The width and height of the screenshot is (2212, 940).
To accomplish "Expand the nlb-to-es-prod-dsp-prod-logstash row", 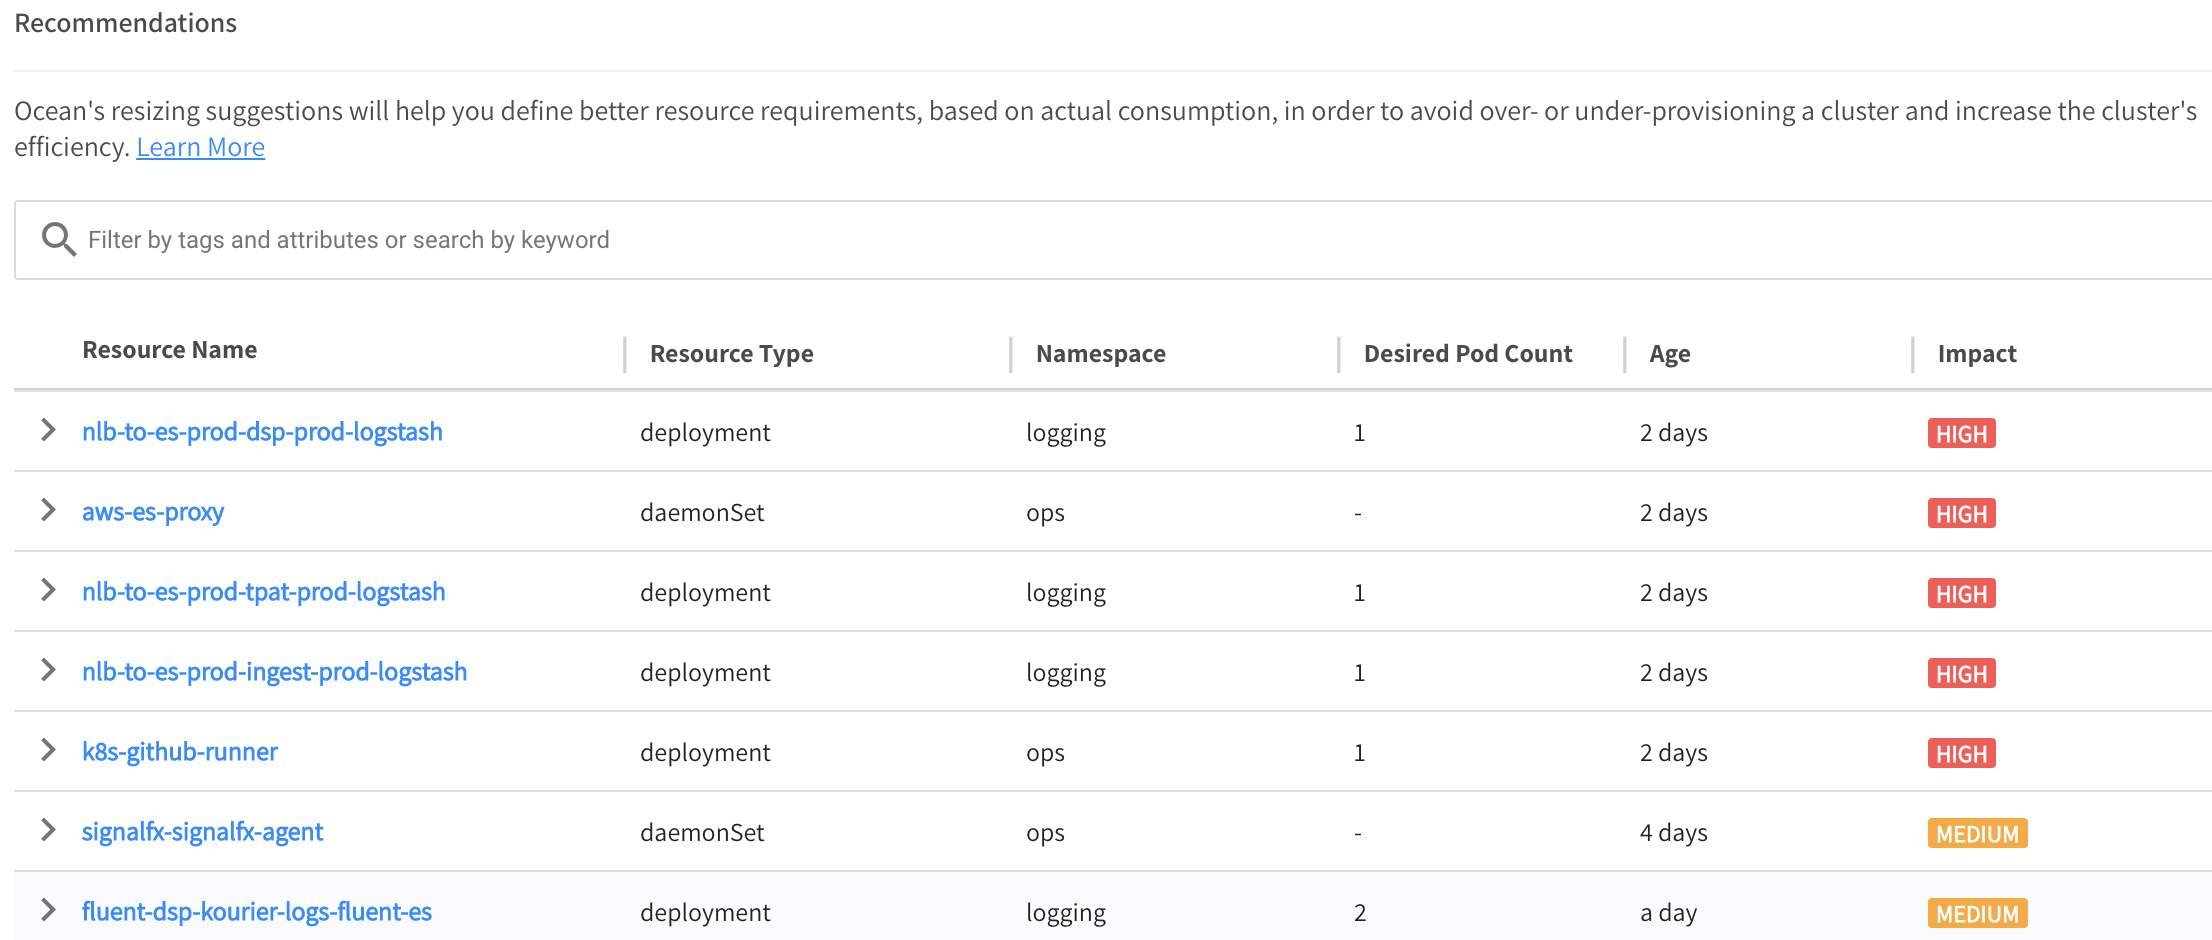I will pos(47,430).
